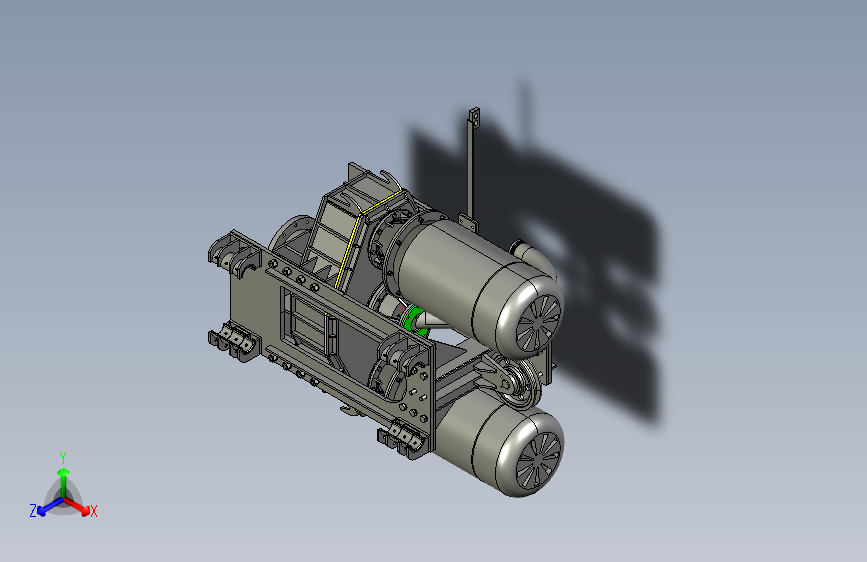Screen dimensions: 867x562
Task: Click the red X axis arrow of the triad
Action: pos(77,506)
